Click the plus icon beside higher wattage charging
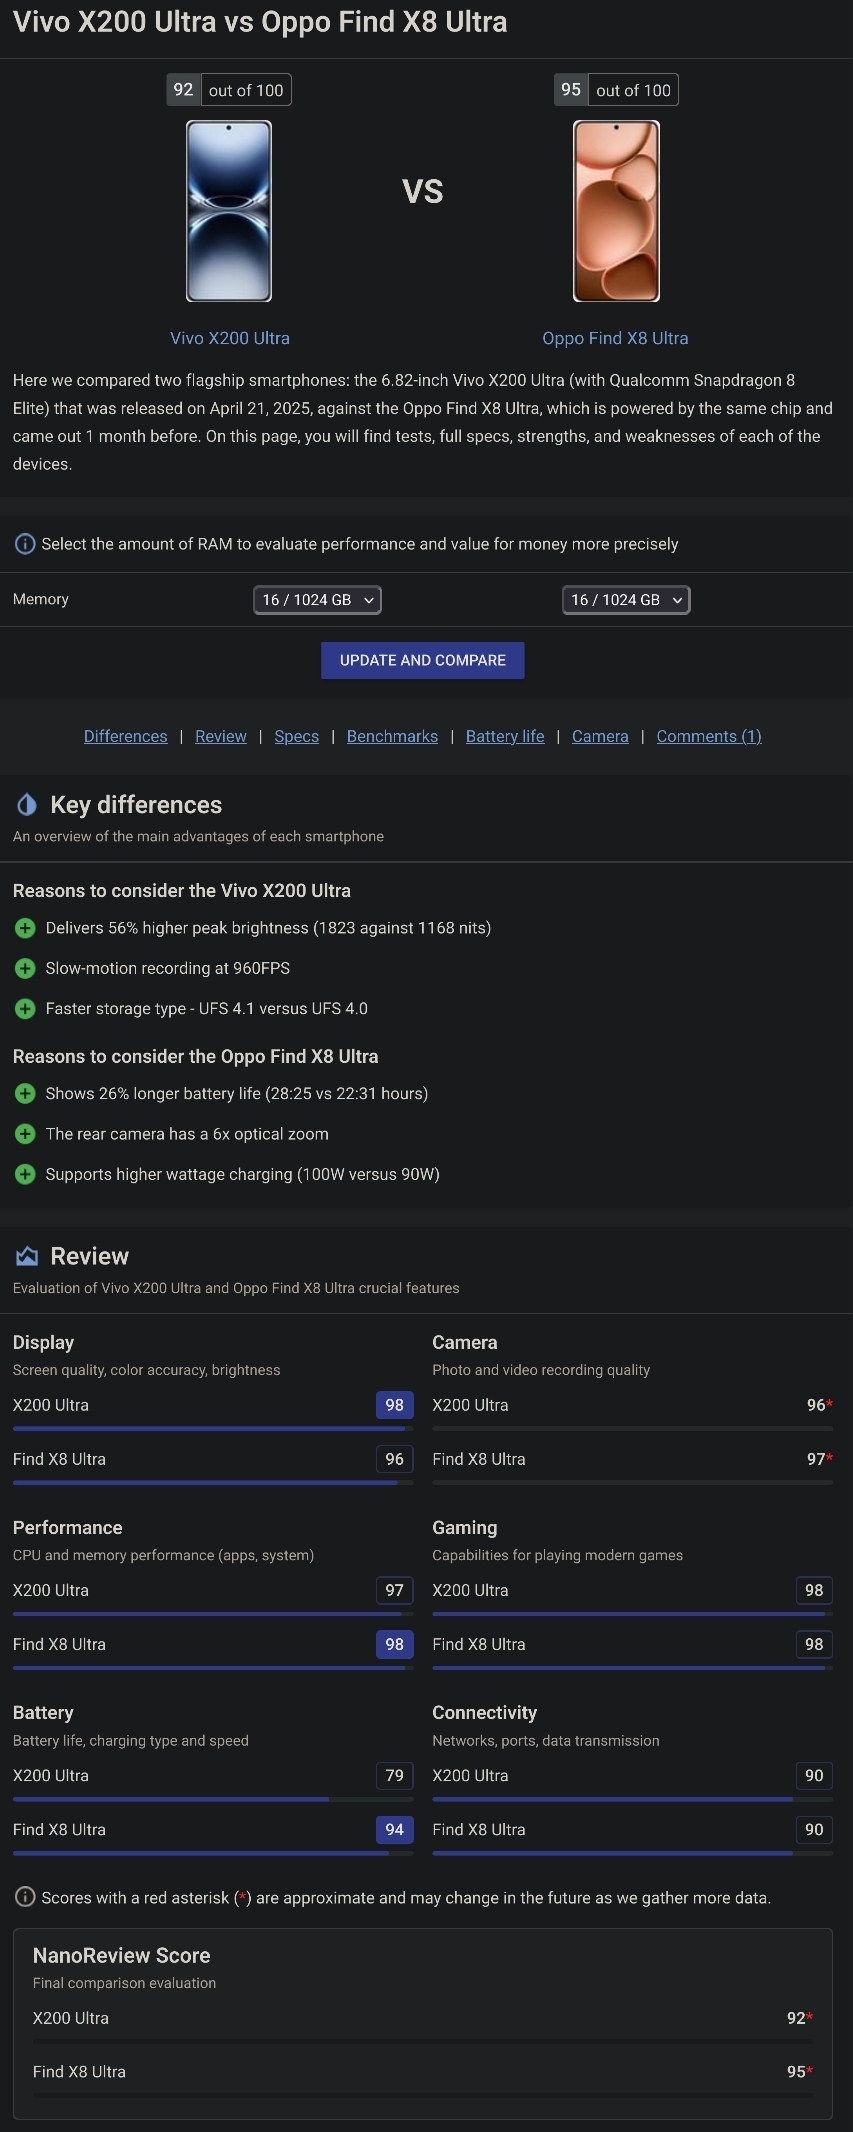Screen dimensions: 853x2132 coord(25,1174)
